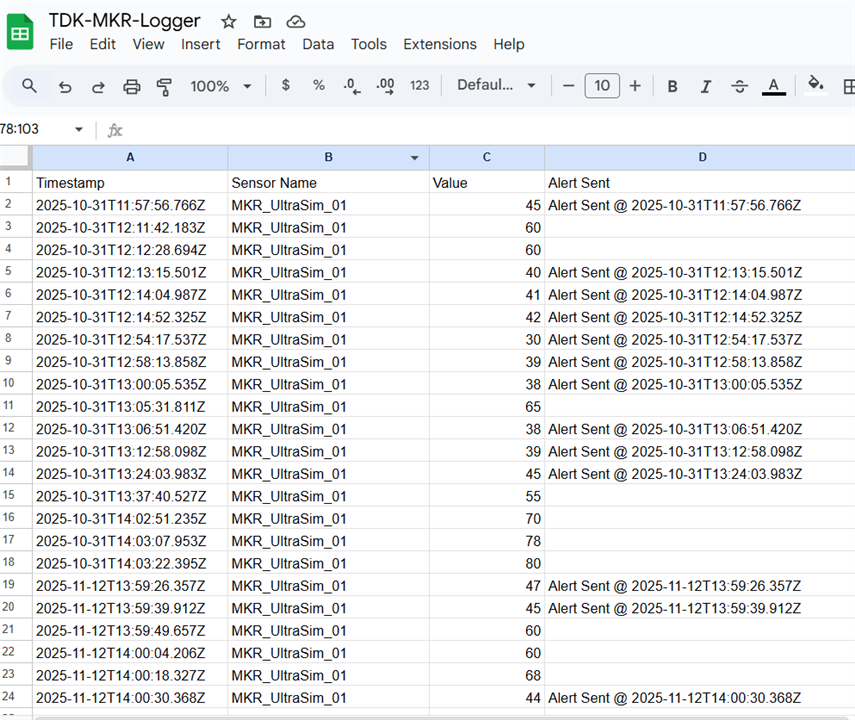
Task: Select Alert Sent @ 2025-11-12T14:00:30.368Z cell
Action: click(700, 697)
